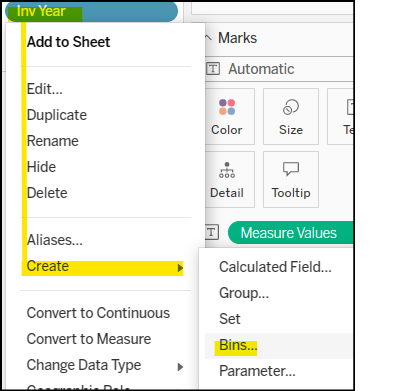399x391 pixels.
Task: Click the text icon beside Measure Values
Action: [x=212, y=232]
